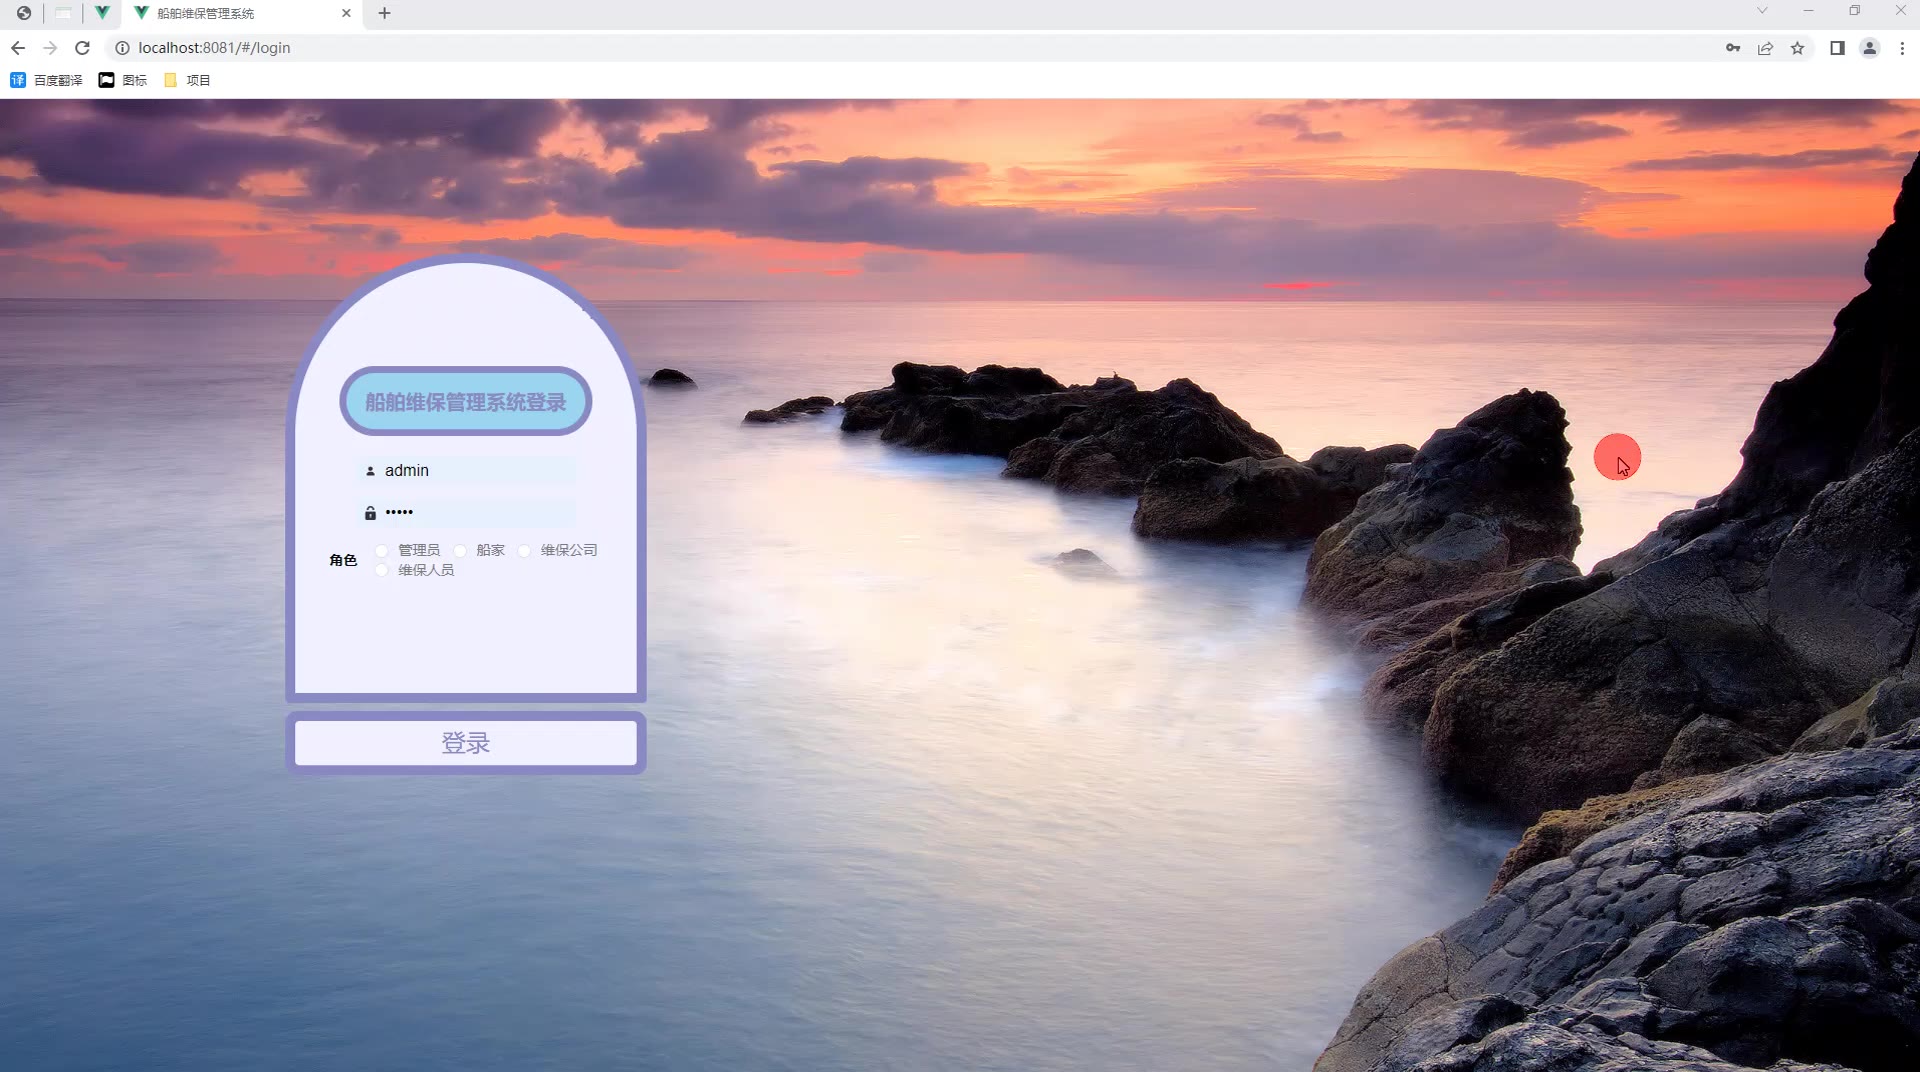The width and height of the screenshot is (1920, 1072).
Task: Click the user icon beside admin
Action: (x=370, y=471)
